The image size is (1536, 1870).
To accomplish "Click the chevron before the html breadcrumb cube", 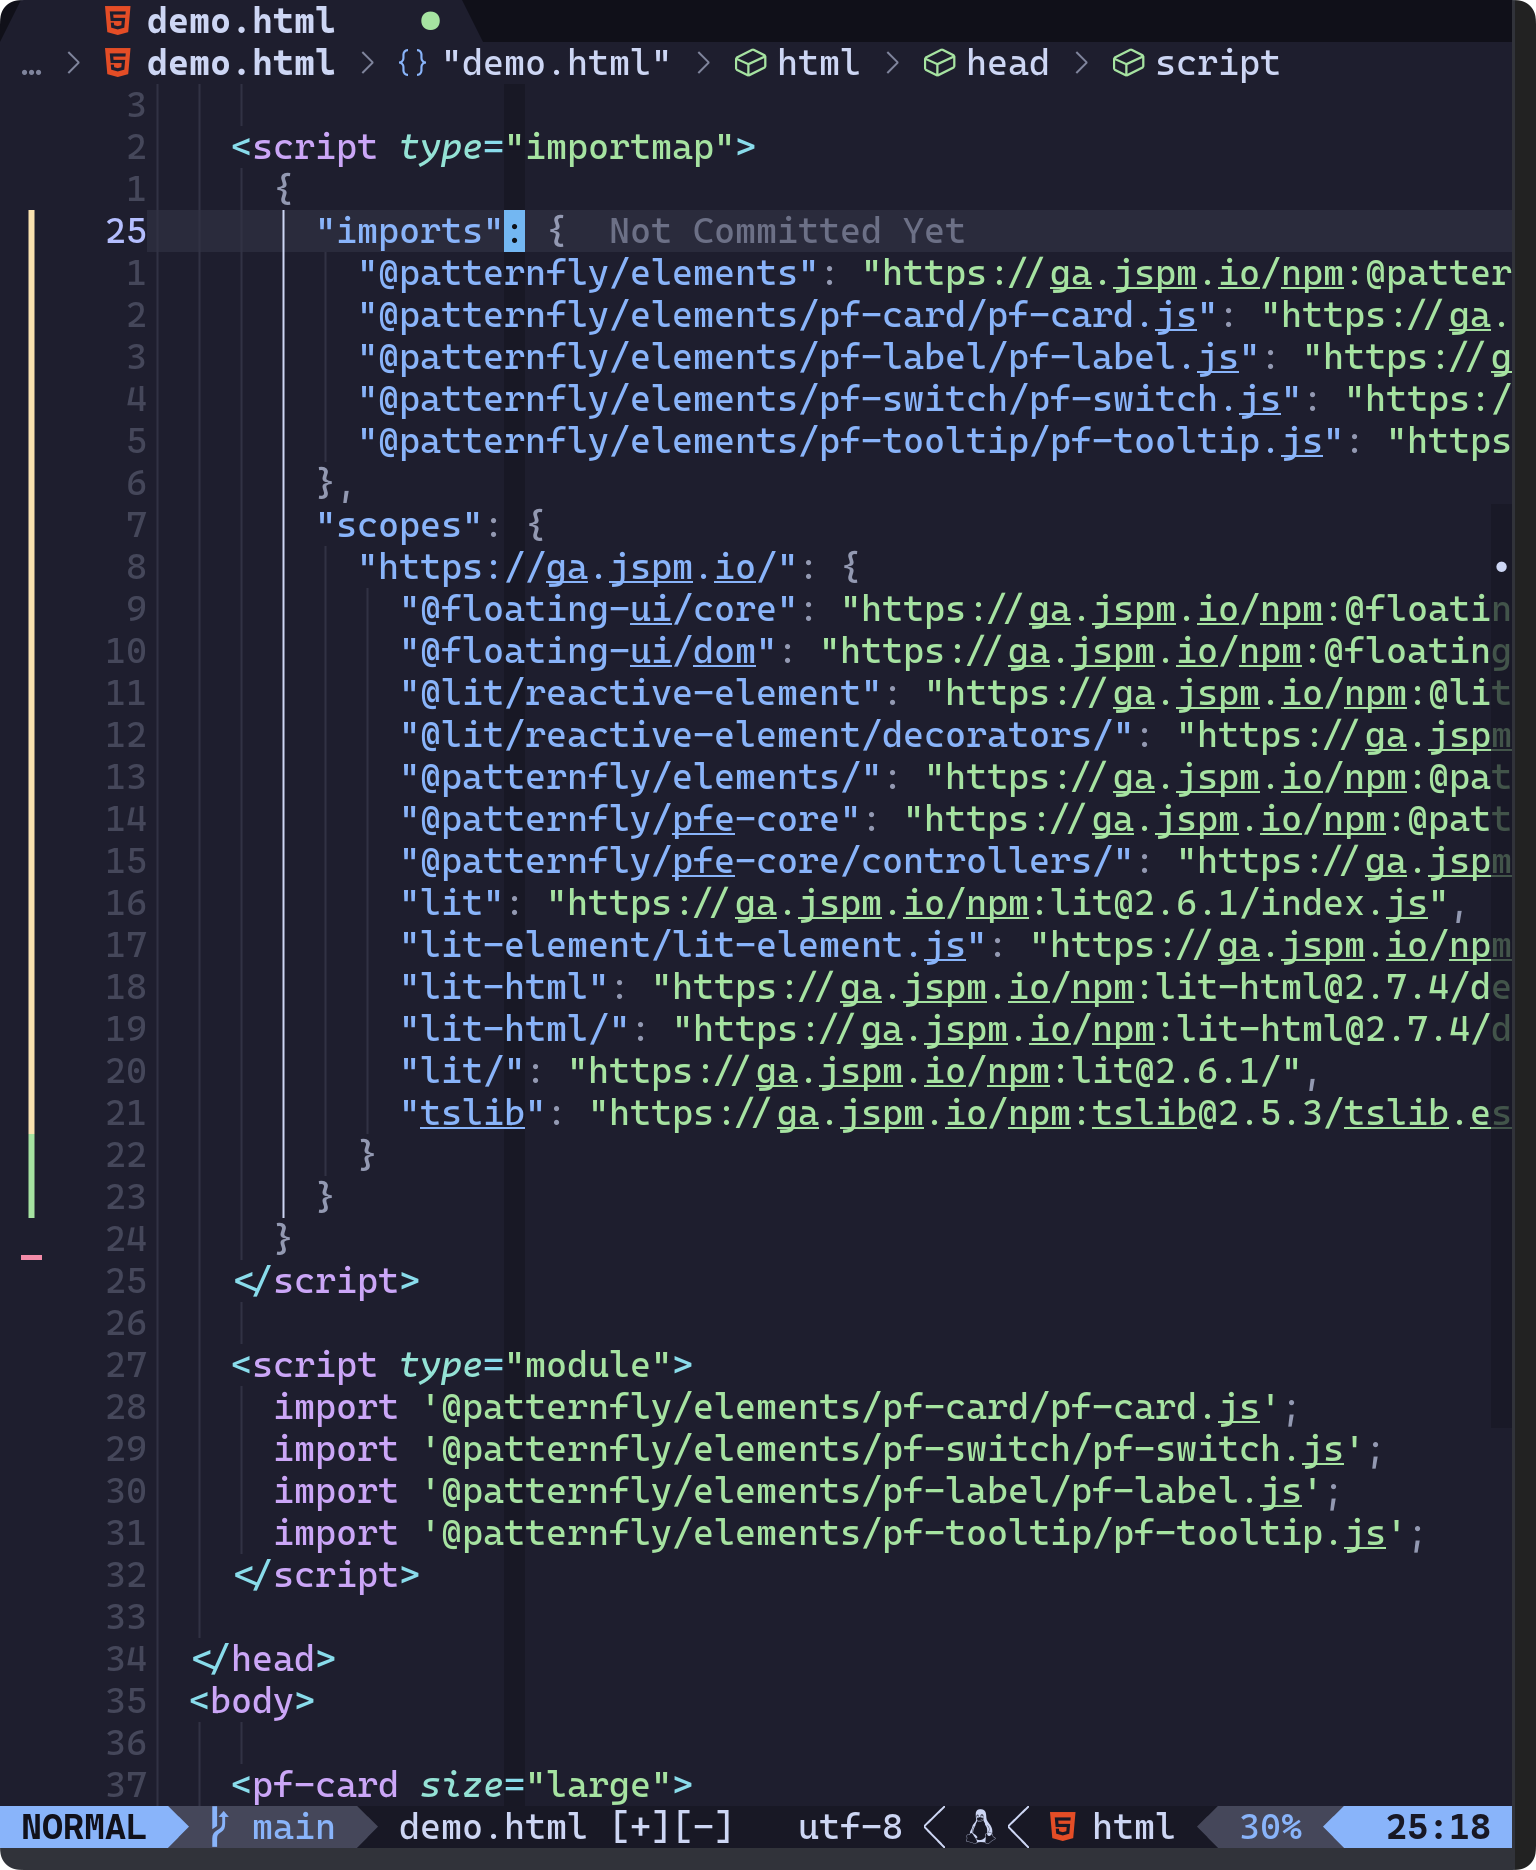I will click(703, 63).
